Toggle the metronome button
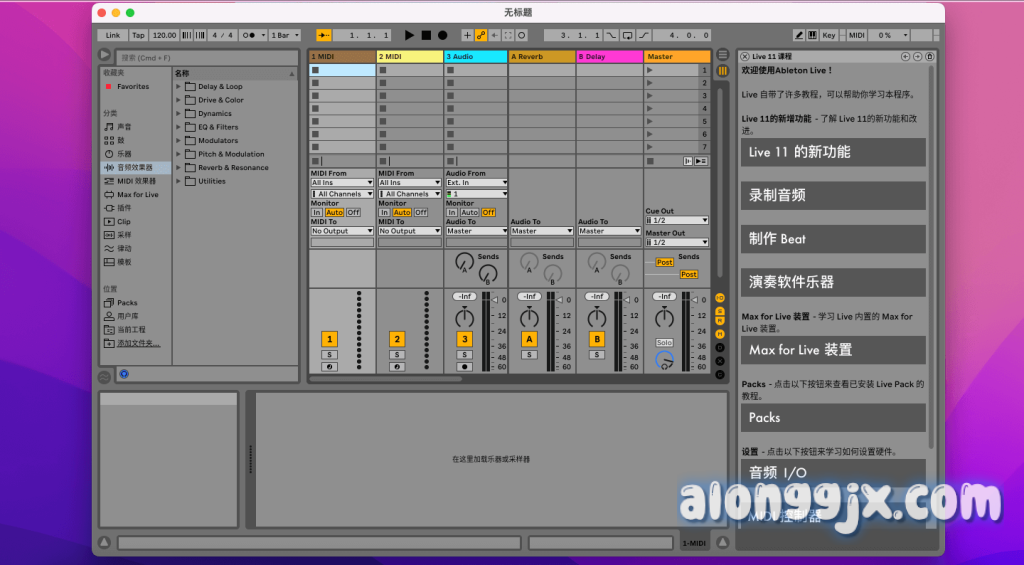 pos(249,35)
